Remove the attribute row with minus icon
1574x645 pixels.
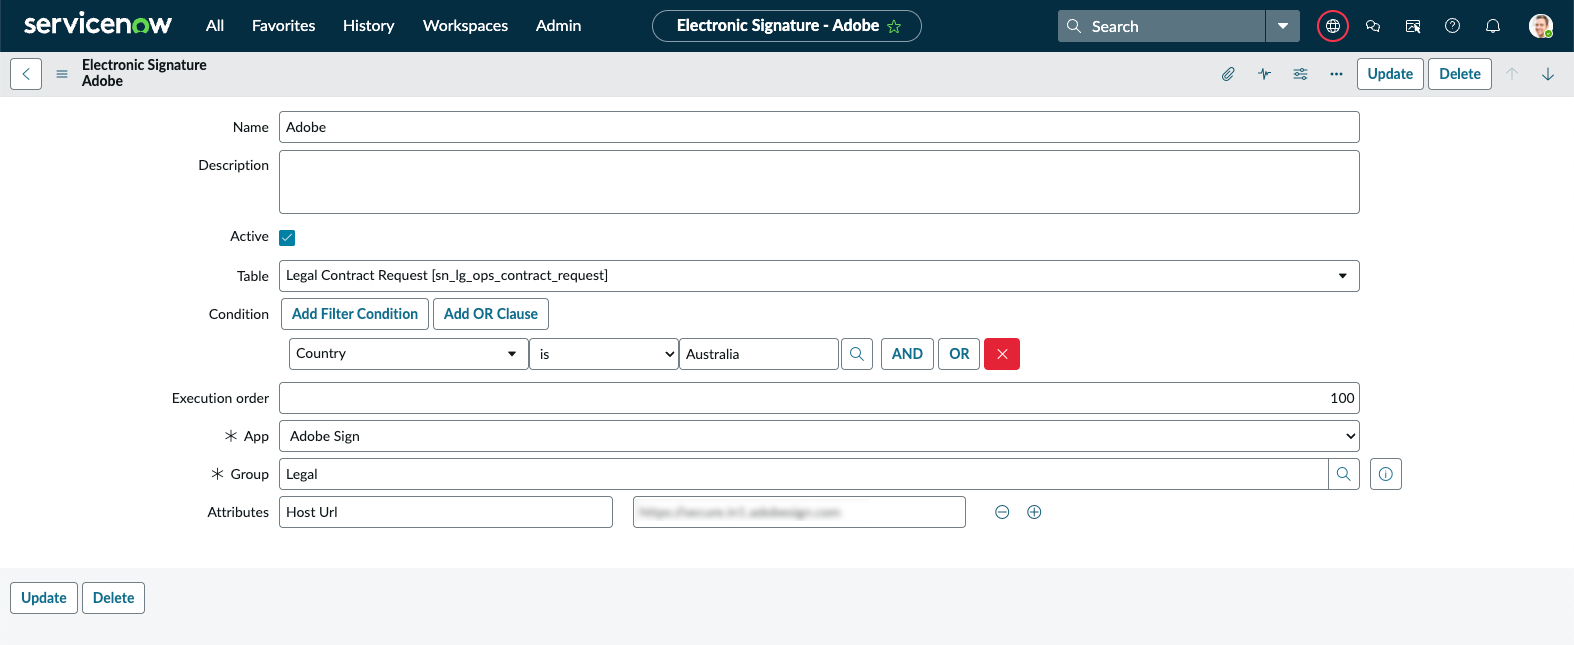[x=1002, y=512]
